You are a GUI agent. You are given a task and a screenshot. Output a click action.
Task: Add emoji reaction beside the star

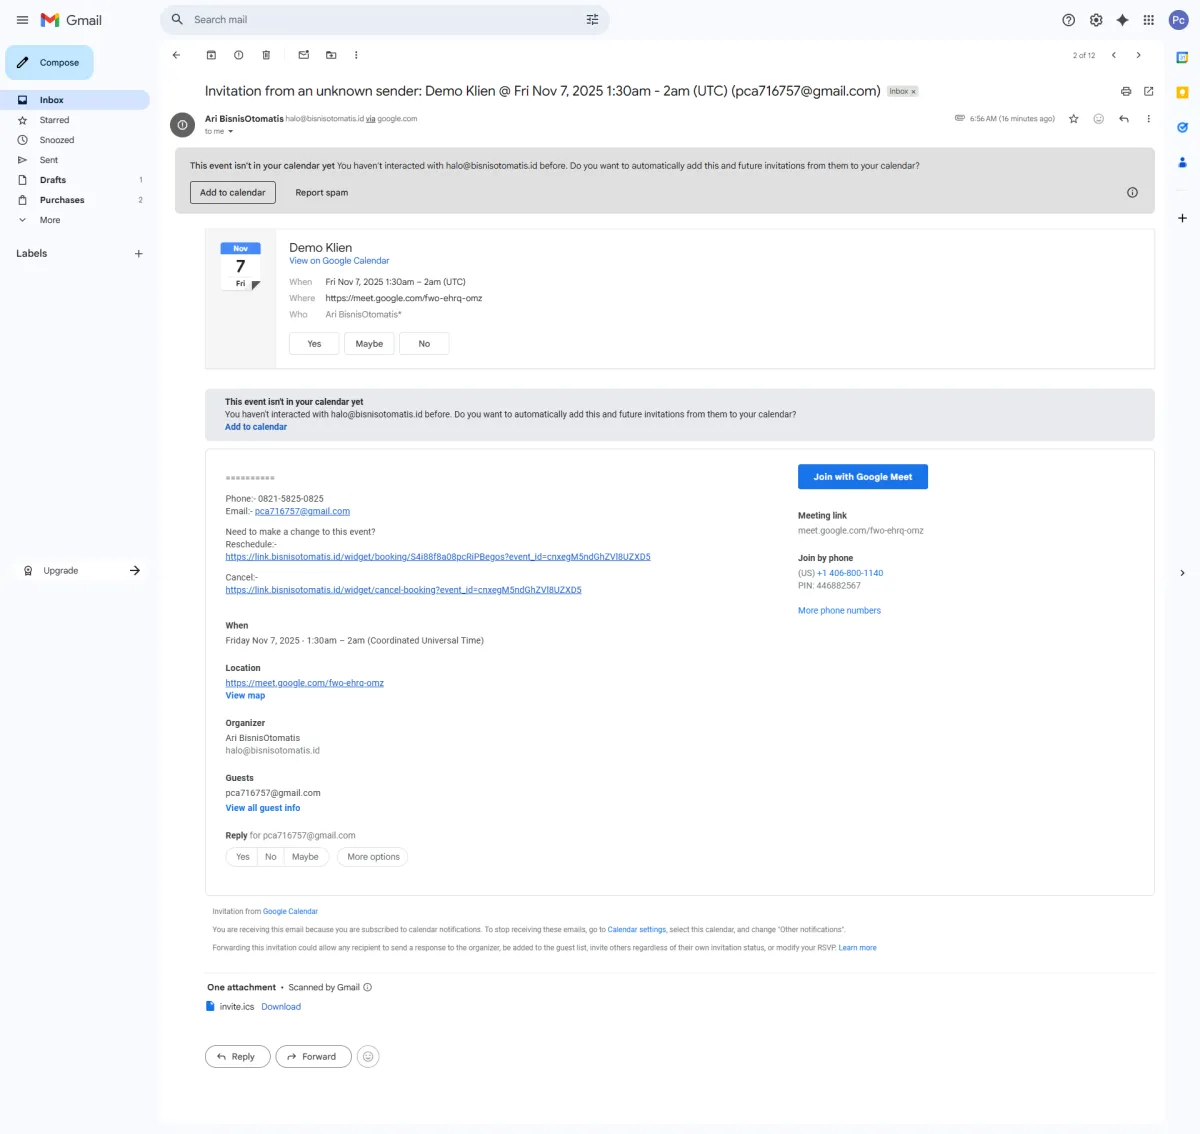(x=1098, y=119)
